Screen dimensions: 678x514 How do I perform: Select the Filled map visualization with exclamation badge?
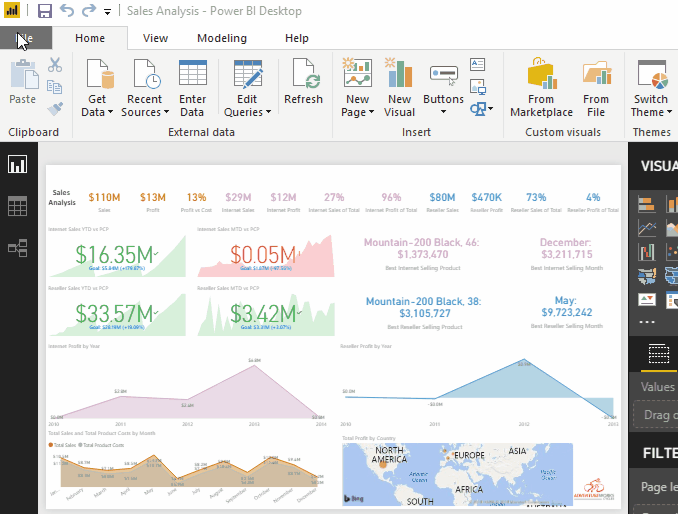tap(647, 275)
